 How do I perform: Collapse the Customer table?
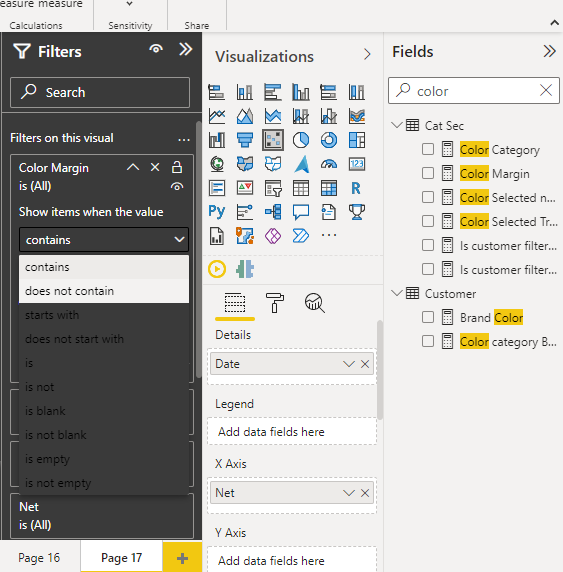coord(397,293)
